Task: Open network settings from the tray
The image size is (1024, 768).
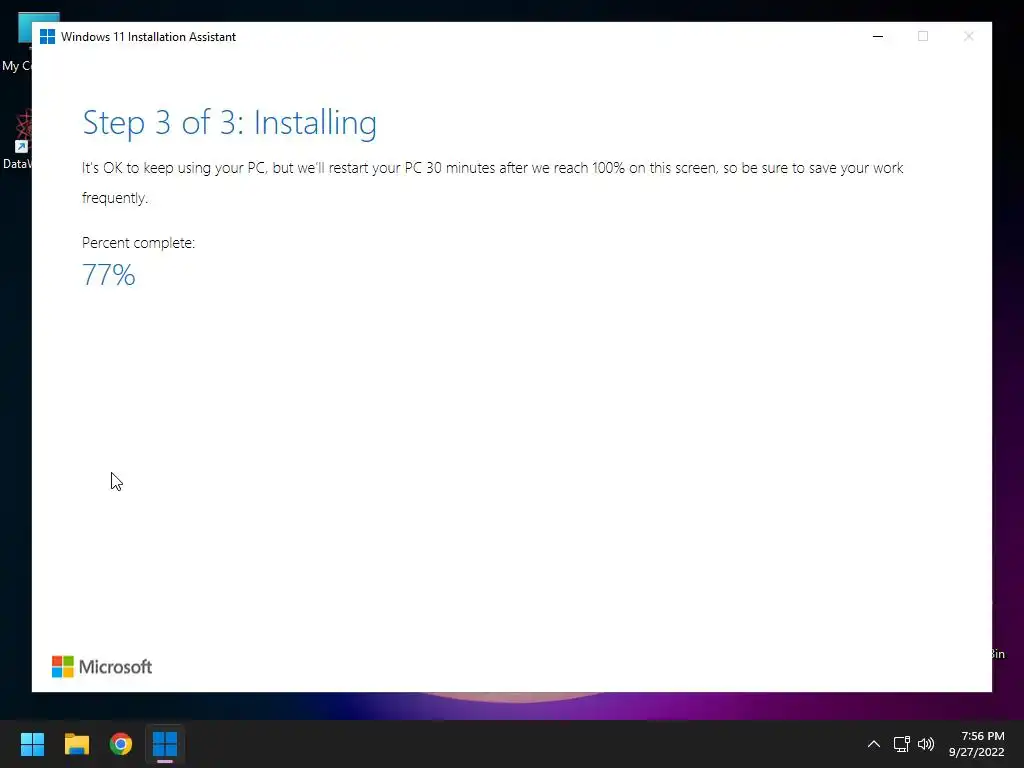Action: point(901,744)
